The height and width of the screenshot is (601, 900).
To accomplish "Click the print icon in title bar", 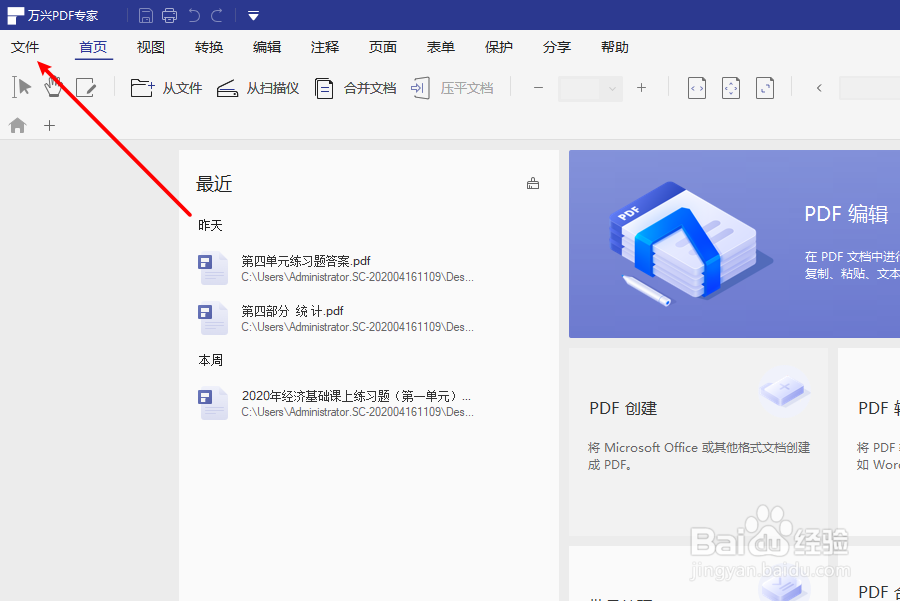I will click(169, 15).
